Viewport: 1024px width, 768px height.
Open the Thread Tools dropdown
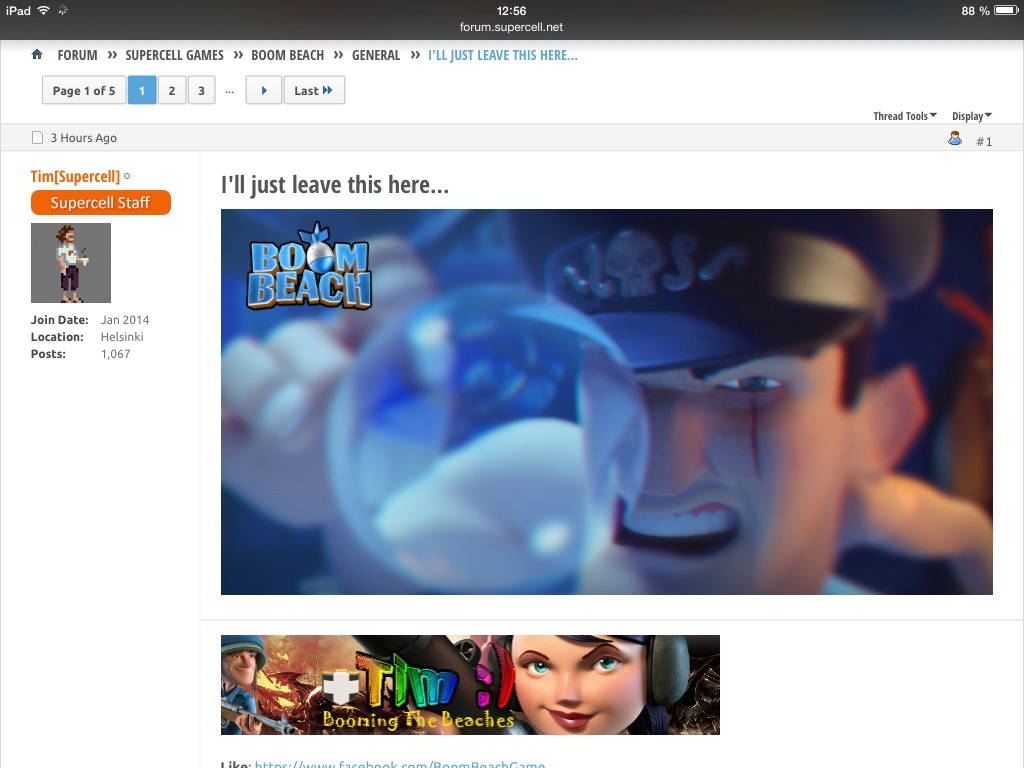coord(904,116)
